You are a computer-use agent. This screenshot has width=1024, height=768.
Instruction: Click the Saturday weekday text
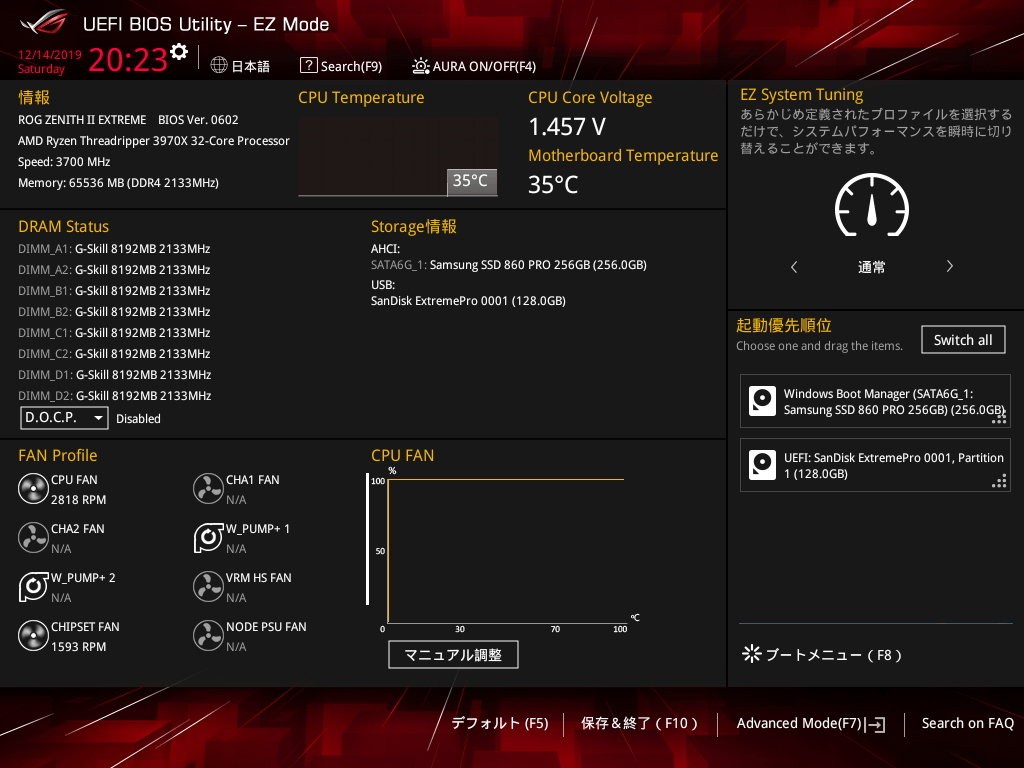point(41,69)
